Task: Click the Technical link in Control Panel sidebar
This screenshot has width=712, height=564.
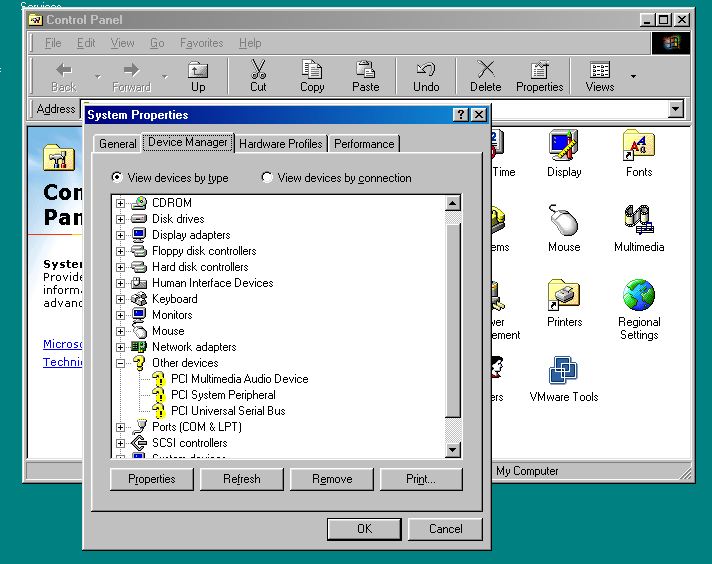Action: 63,362
